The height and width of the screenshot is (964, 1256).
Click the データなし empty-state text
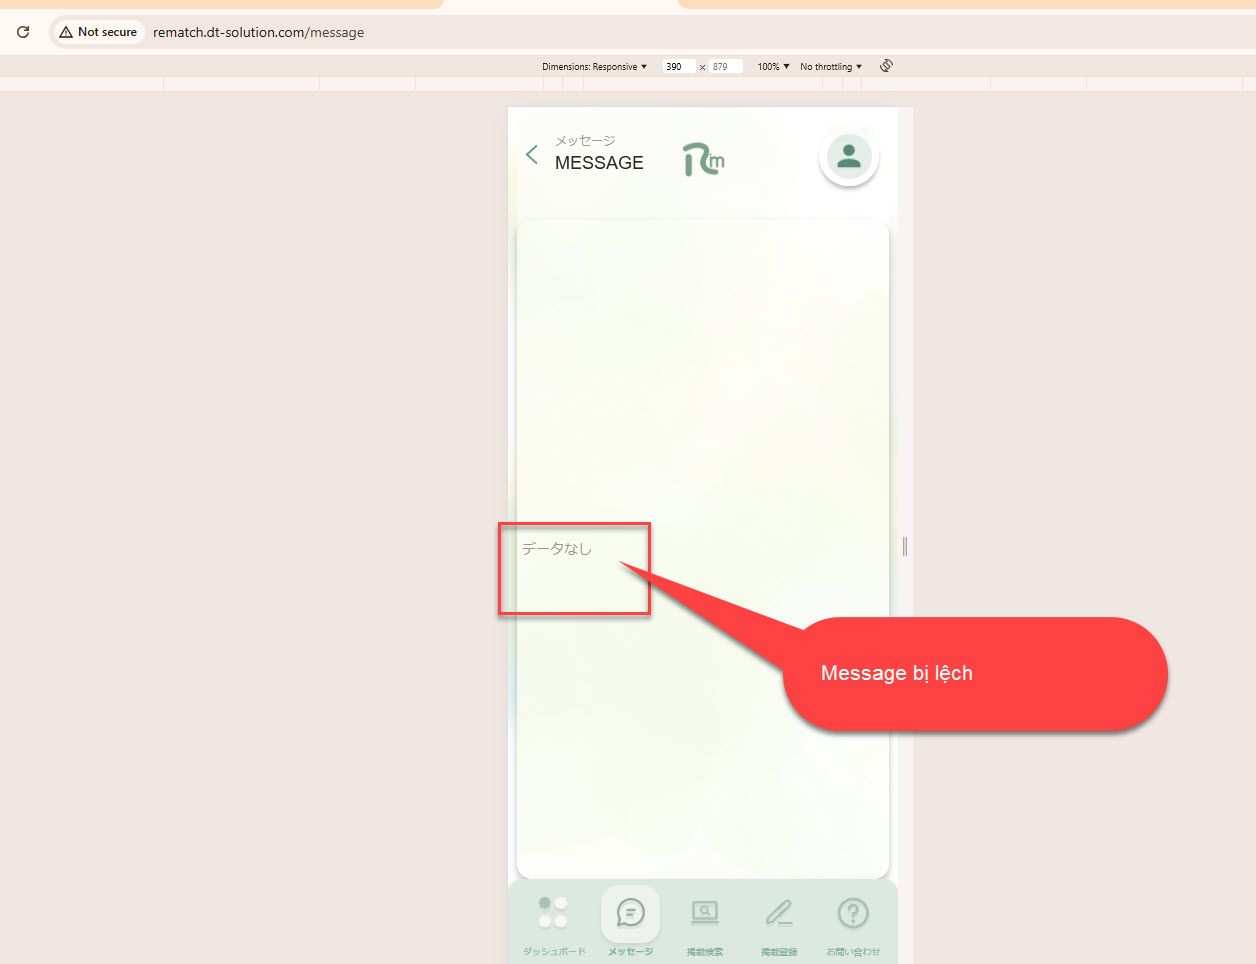[557, 548]
